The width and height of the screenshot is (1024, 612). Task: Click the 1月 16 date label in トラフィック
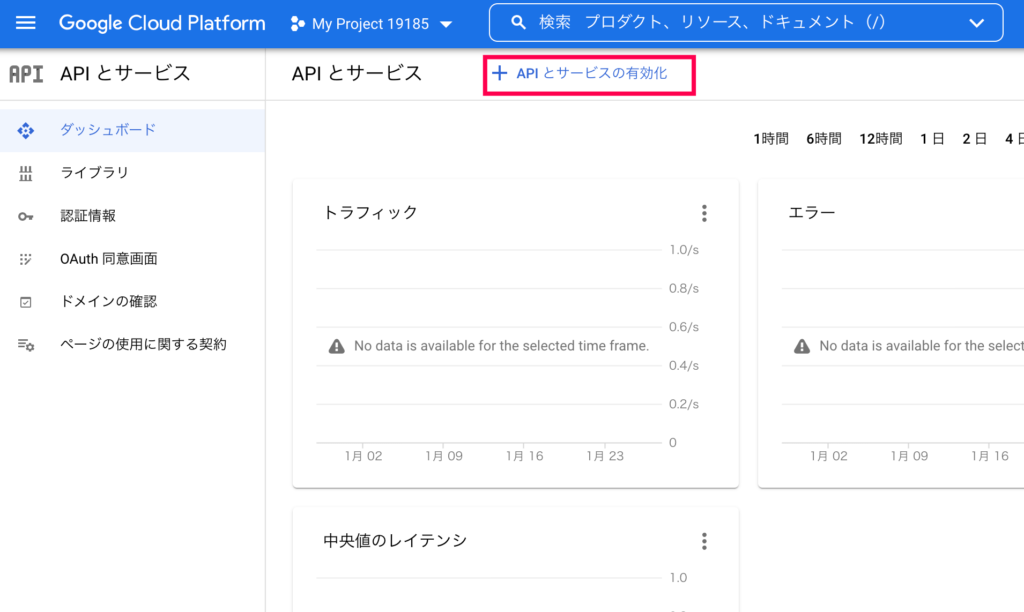click(524, 456)
